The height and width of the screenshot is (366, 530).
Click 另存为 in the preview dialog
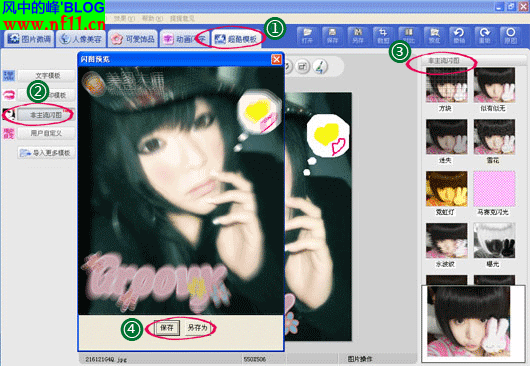pos(198,328)
